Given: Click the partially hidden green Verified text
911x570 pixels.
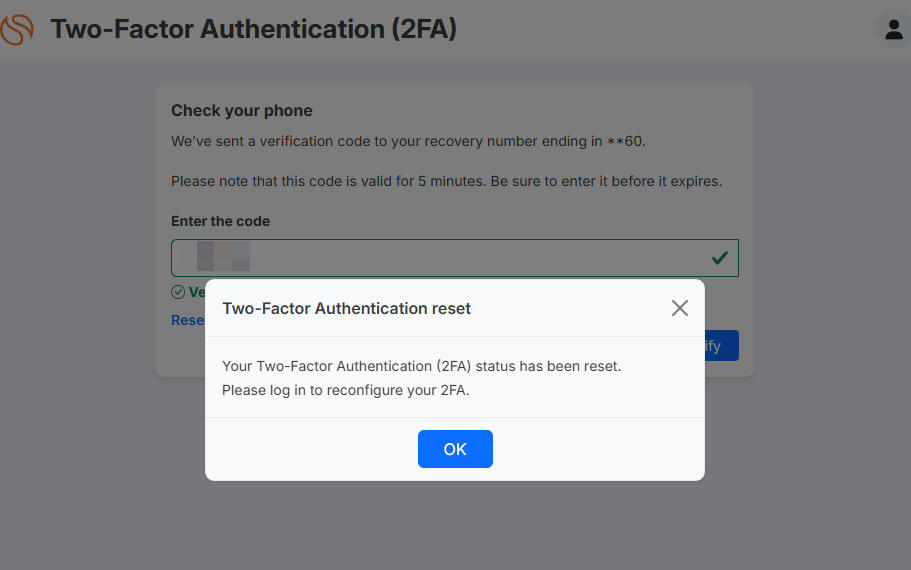Looking at the screenshot, I should (x=197, y=292).
